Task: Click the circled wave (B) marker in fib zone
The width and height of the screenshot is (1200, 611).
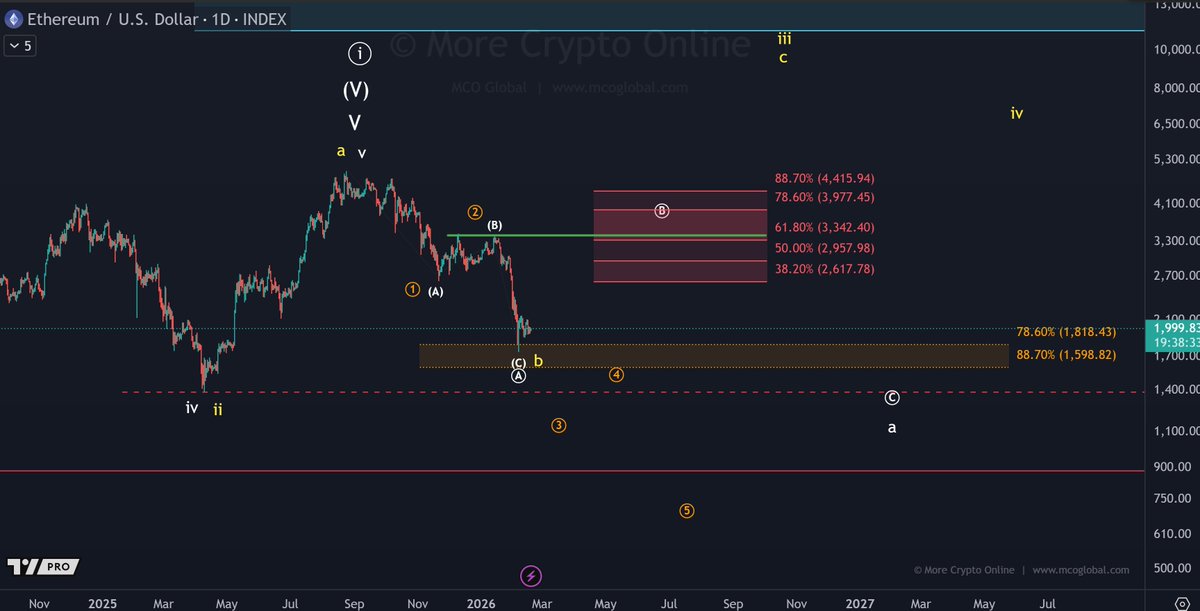Action: click(660, 210)
